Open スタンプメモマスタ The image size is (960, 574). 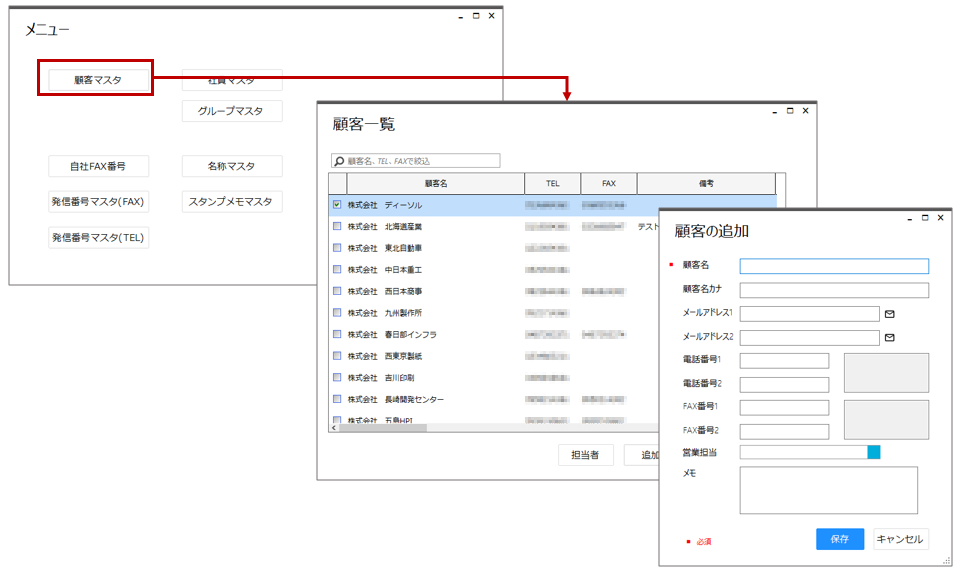(231, 201)
